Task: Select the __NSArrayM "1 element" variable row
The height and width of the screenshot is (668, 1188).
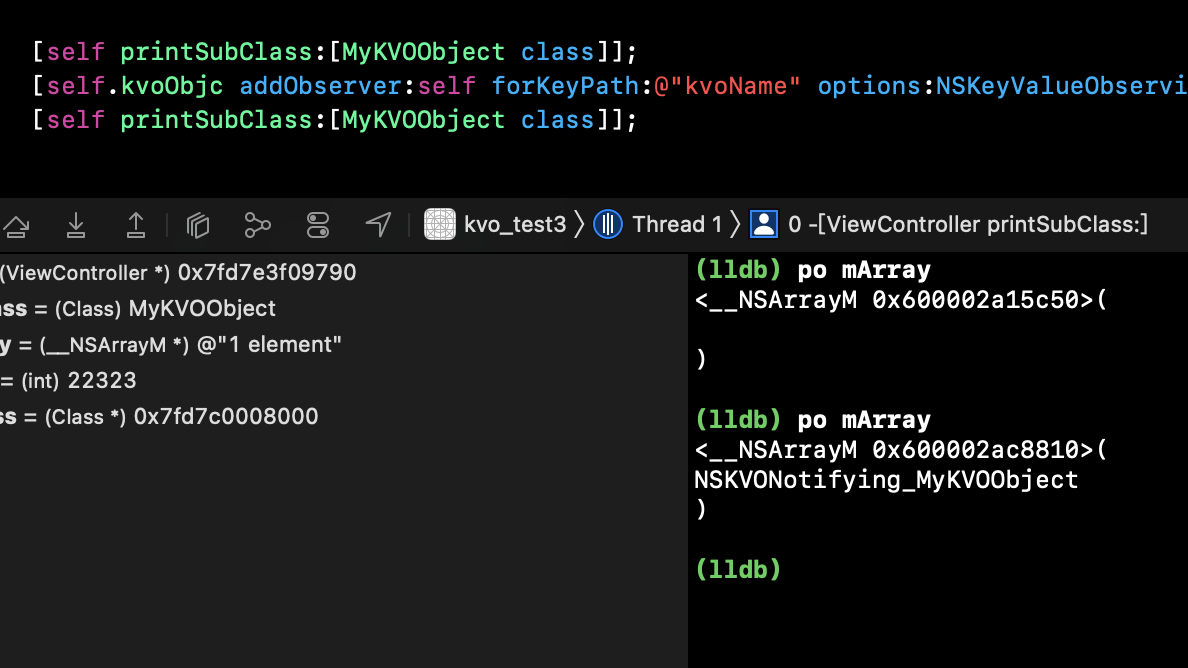Action: coord(170,345)
